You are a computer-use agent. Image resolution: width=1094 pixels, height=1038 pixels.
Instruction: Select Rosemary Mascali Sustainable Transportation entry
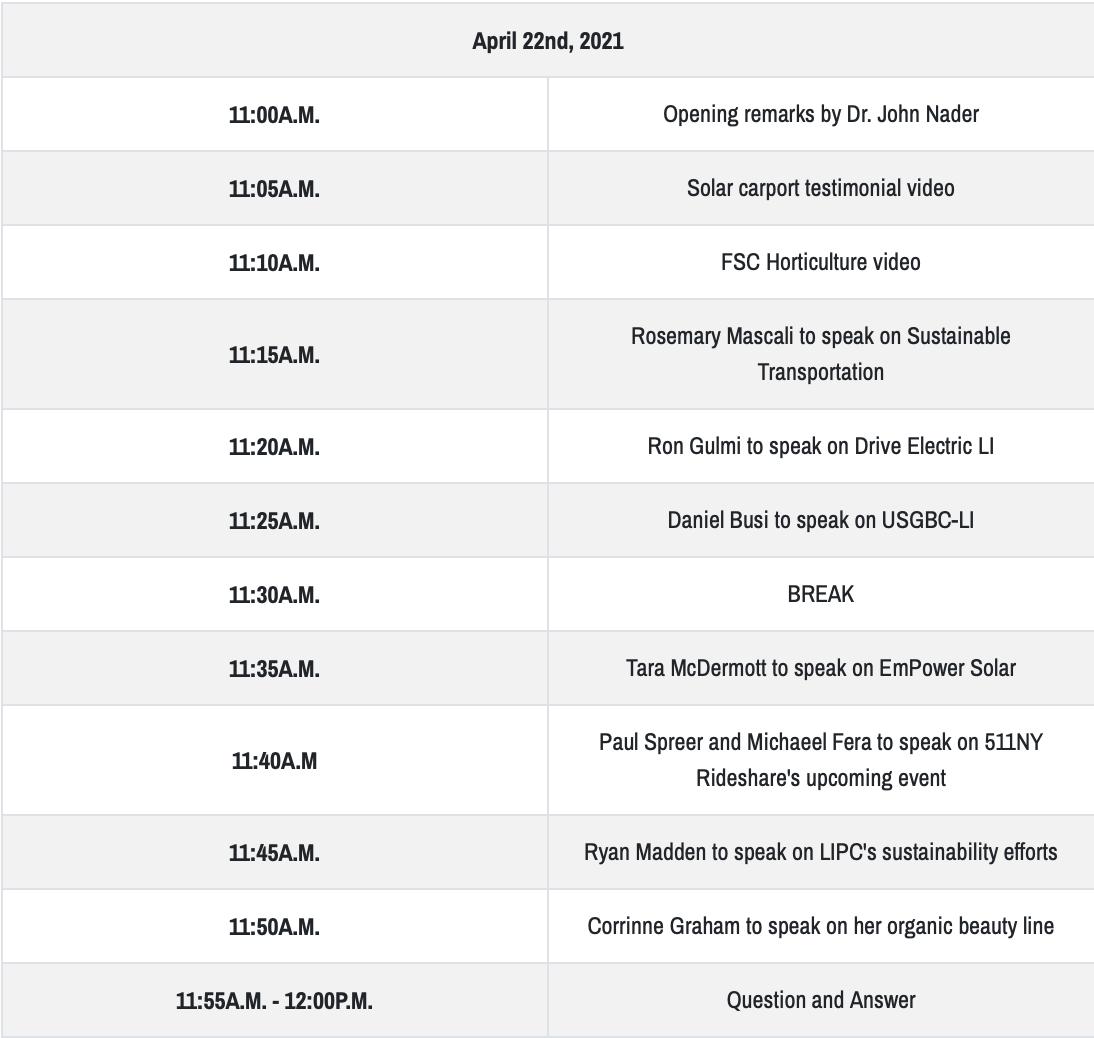pos(821,354)
